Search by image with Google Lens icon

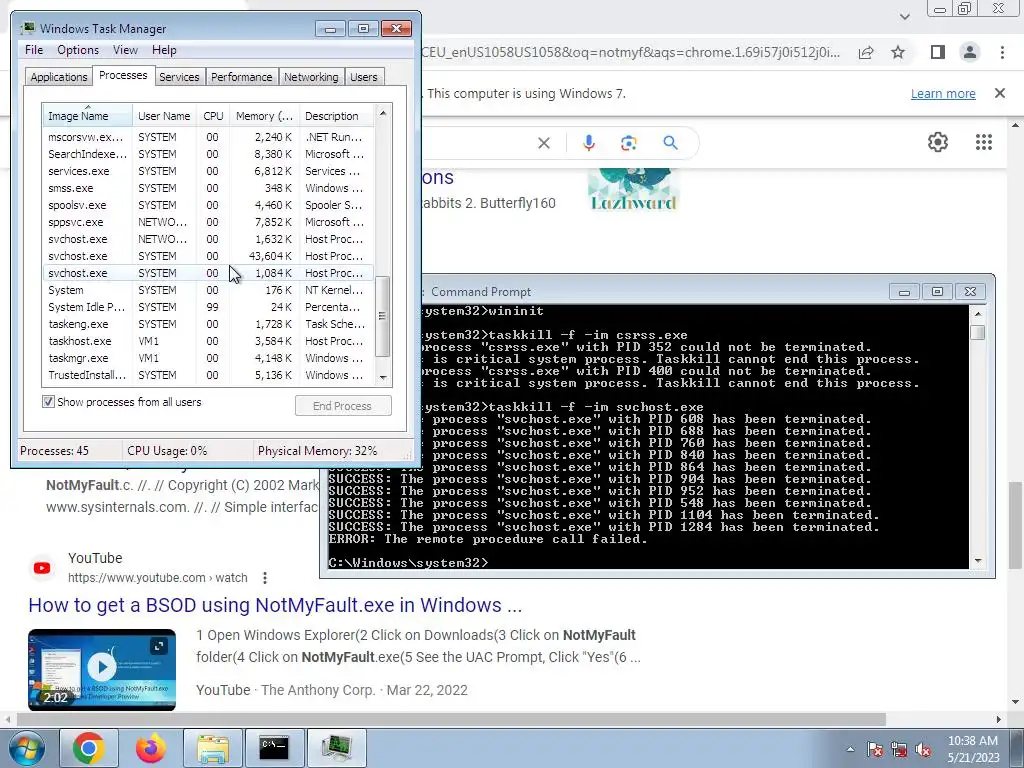tap(628, 143)
